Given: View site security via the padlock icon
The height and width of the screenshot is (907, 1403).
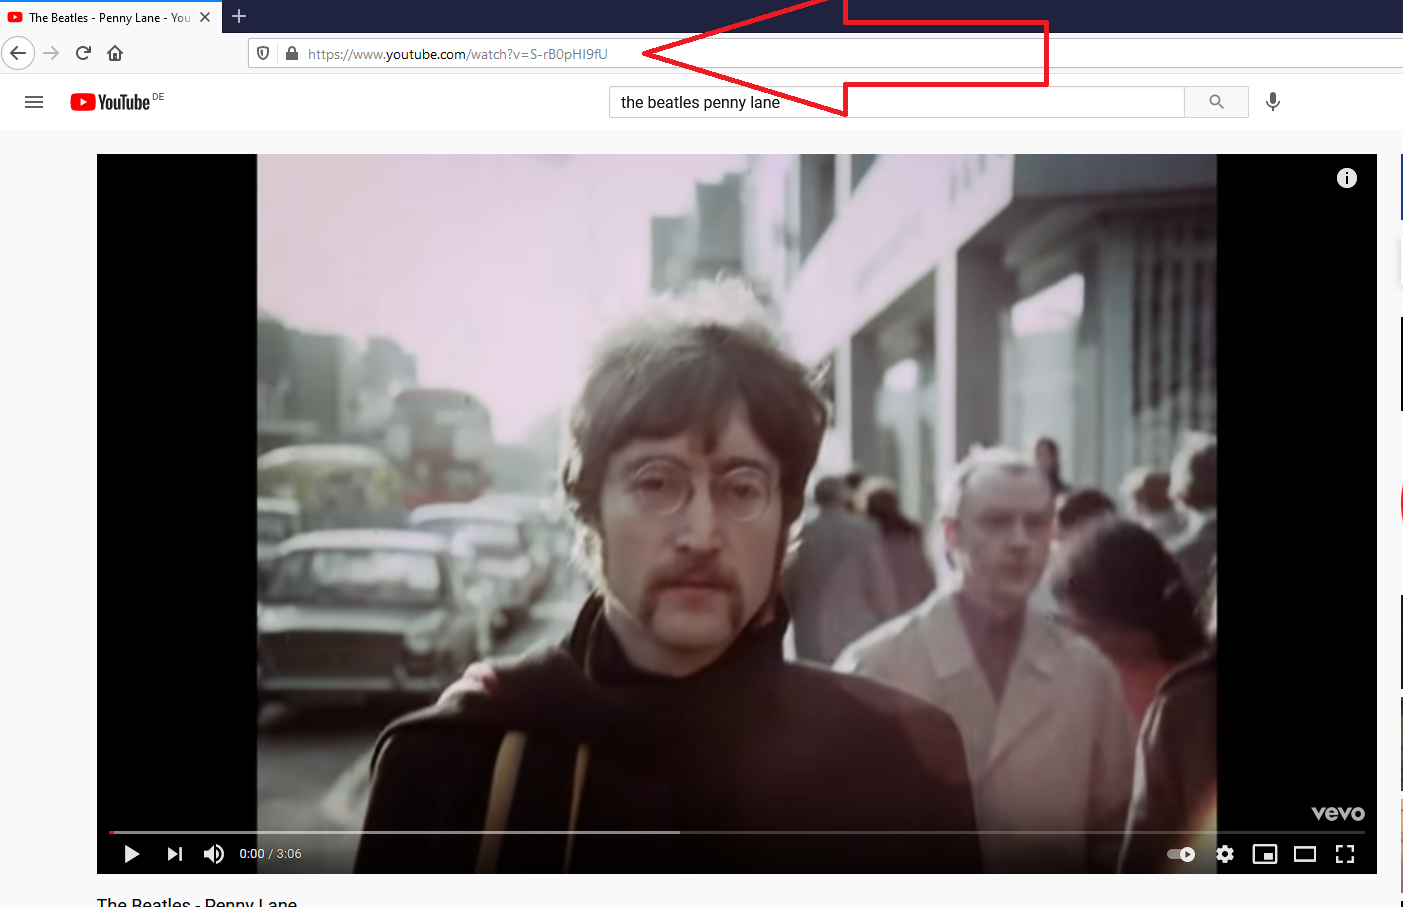Looking at the screenshot, I should point(291,54).
